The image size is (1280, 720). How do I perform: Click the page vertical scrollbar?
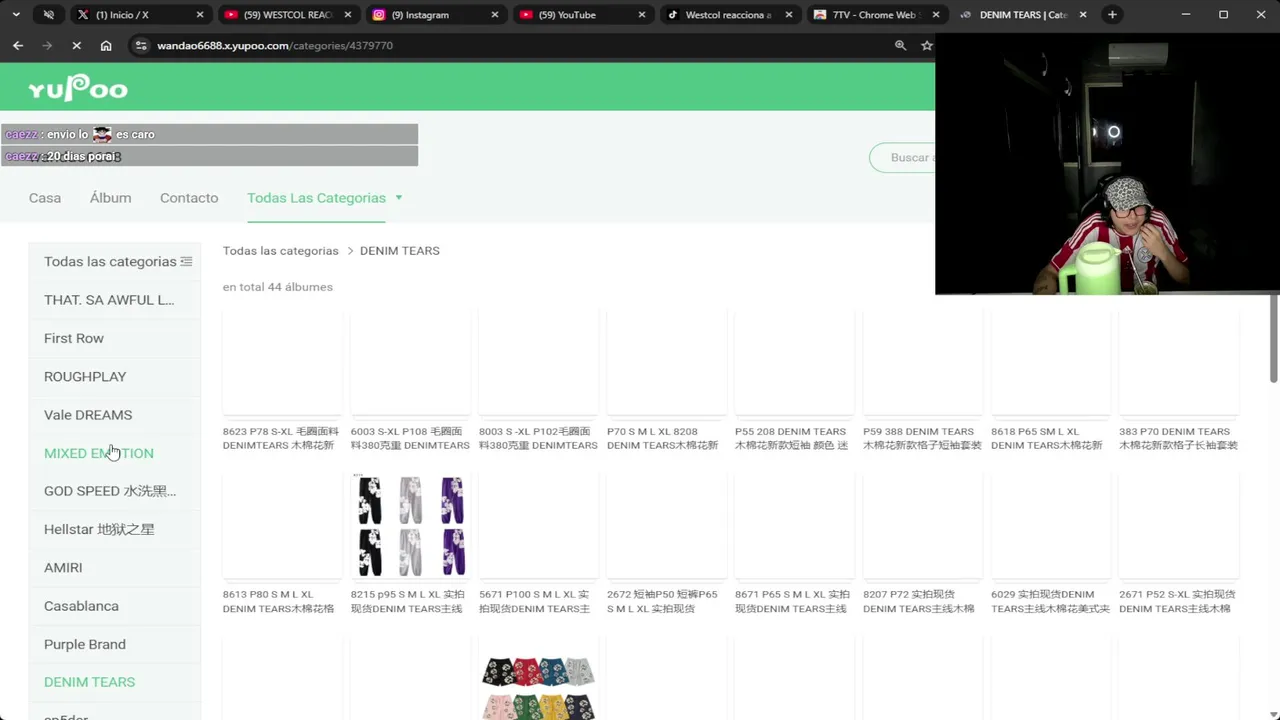pos(1274,338)
